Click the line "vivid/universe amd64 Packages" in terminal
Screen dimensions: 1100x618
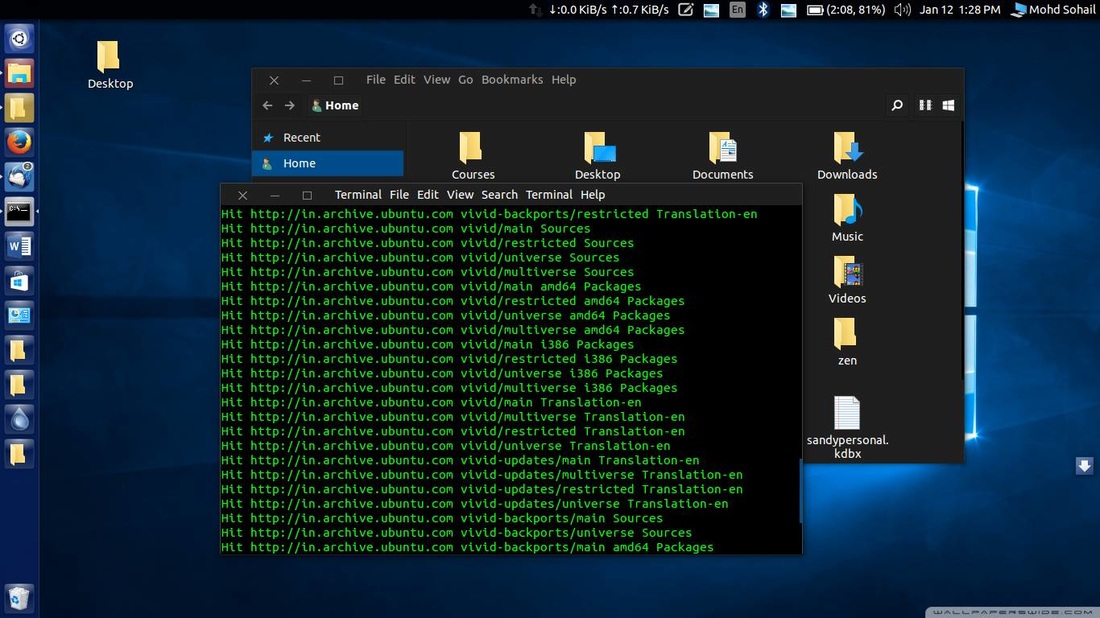(x=445, y=316)
